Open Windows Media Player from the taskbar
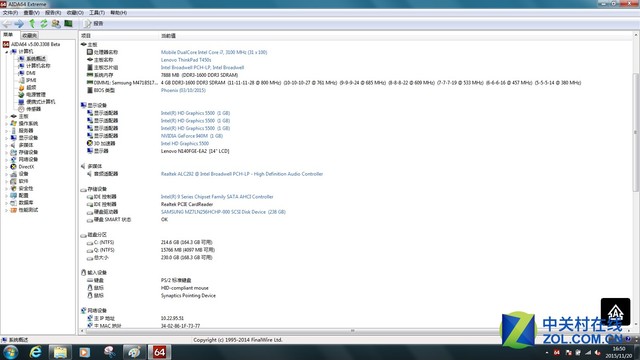This screenshot has height=360, width=640. point(85,352)
